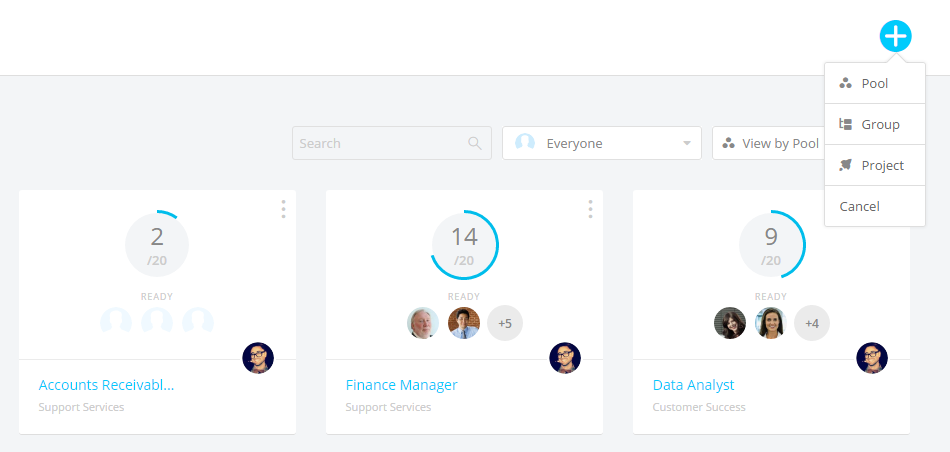
Task: Open Accounts Receivable card options menu
Action: (283, 209)
